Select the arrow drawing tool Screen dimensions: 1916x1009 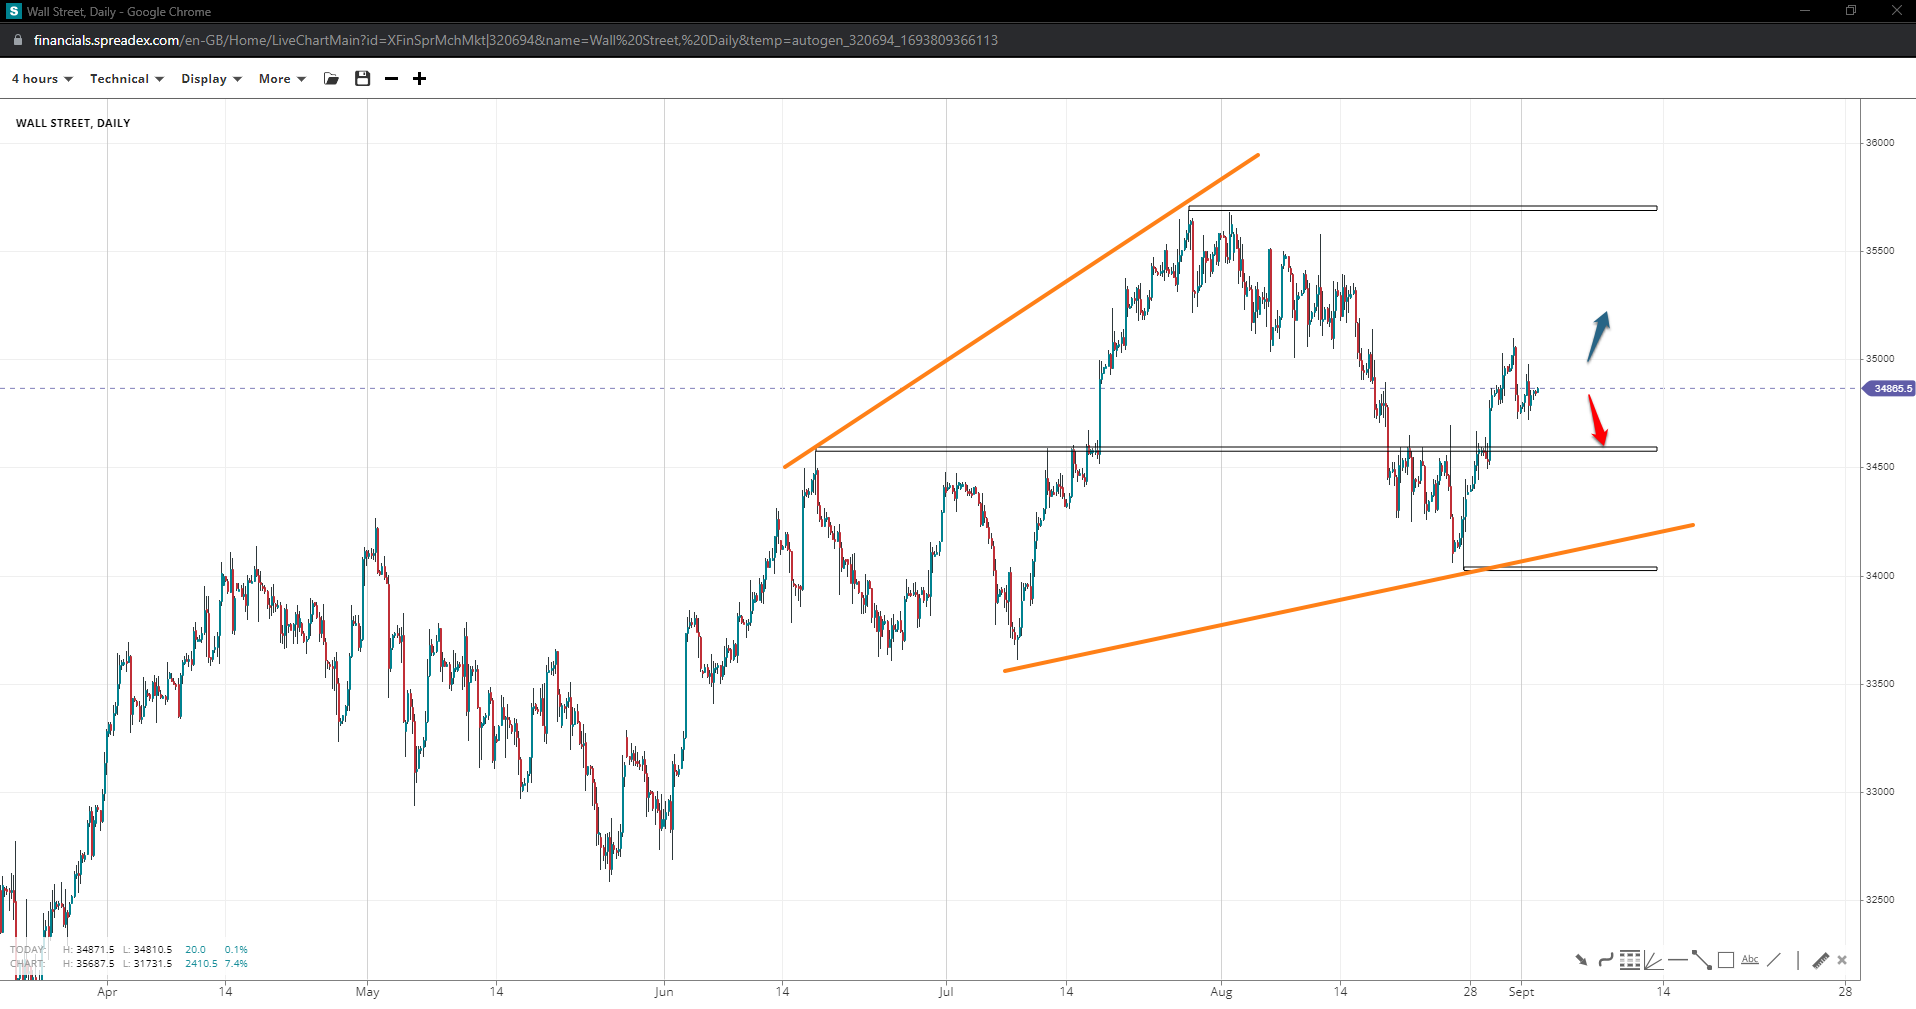1581,960
